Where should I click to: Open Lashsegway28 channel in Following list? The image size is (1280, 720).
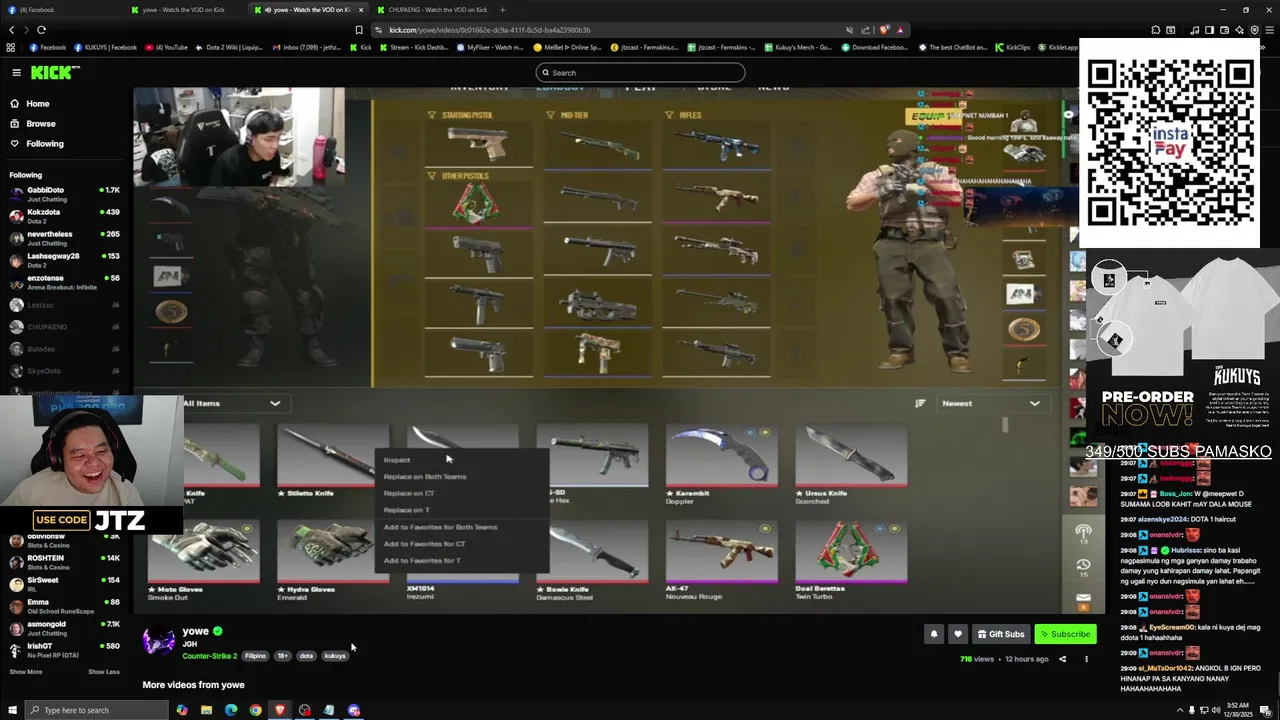[64, 260]
